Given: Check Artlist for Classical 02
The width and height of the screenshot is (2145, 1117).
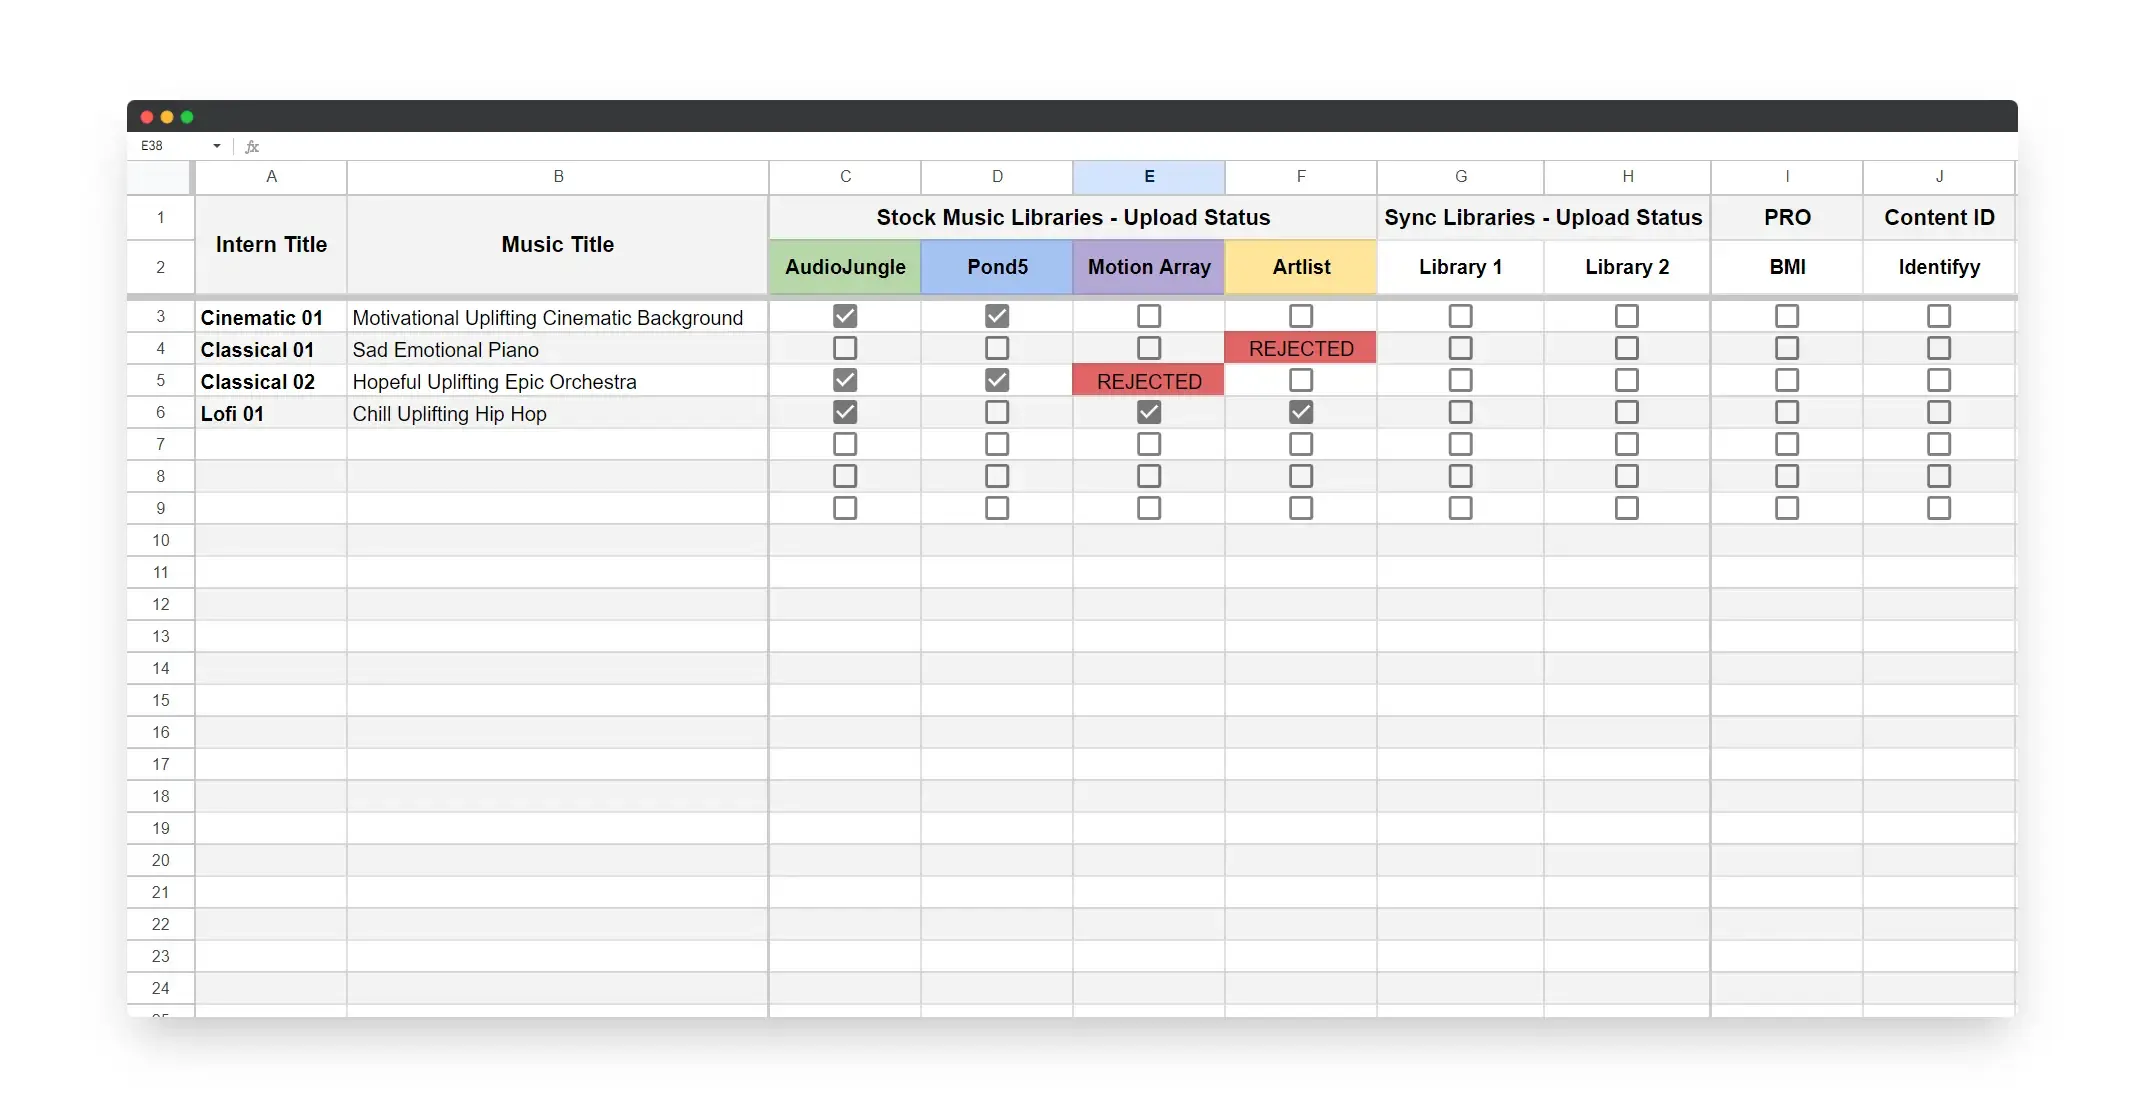Looking at the screenshot, I should (1301, 380).
